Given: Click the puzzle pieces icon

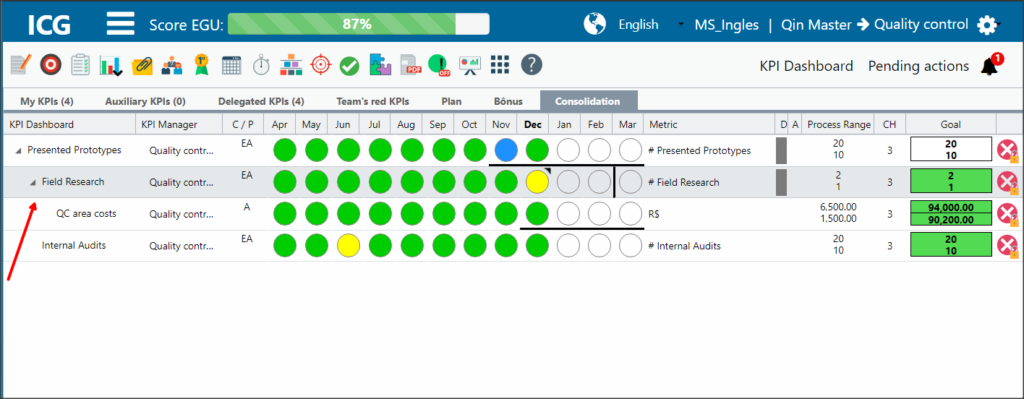Looking at the screenshot, I should tap(380, 65).
